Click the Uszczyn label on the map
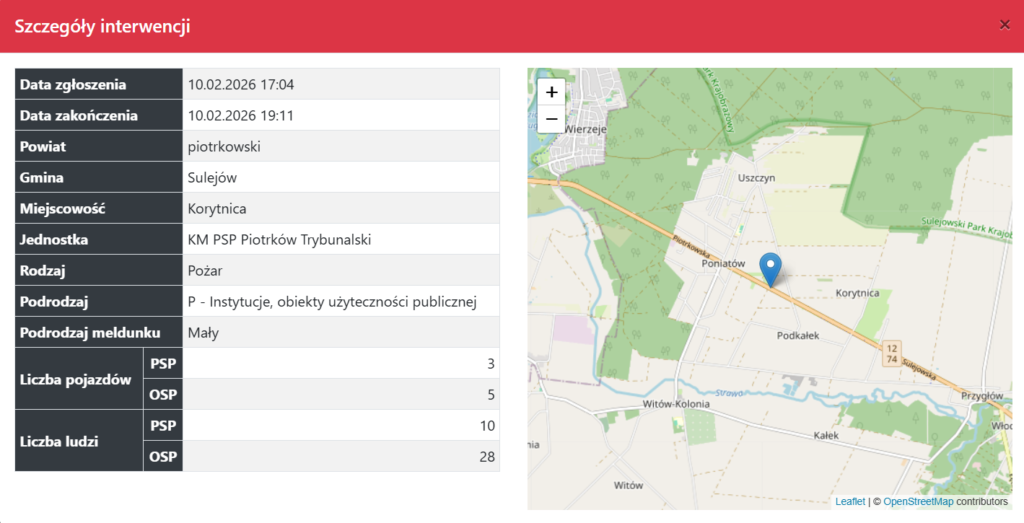 [x=756, y=177]
